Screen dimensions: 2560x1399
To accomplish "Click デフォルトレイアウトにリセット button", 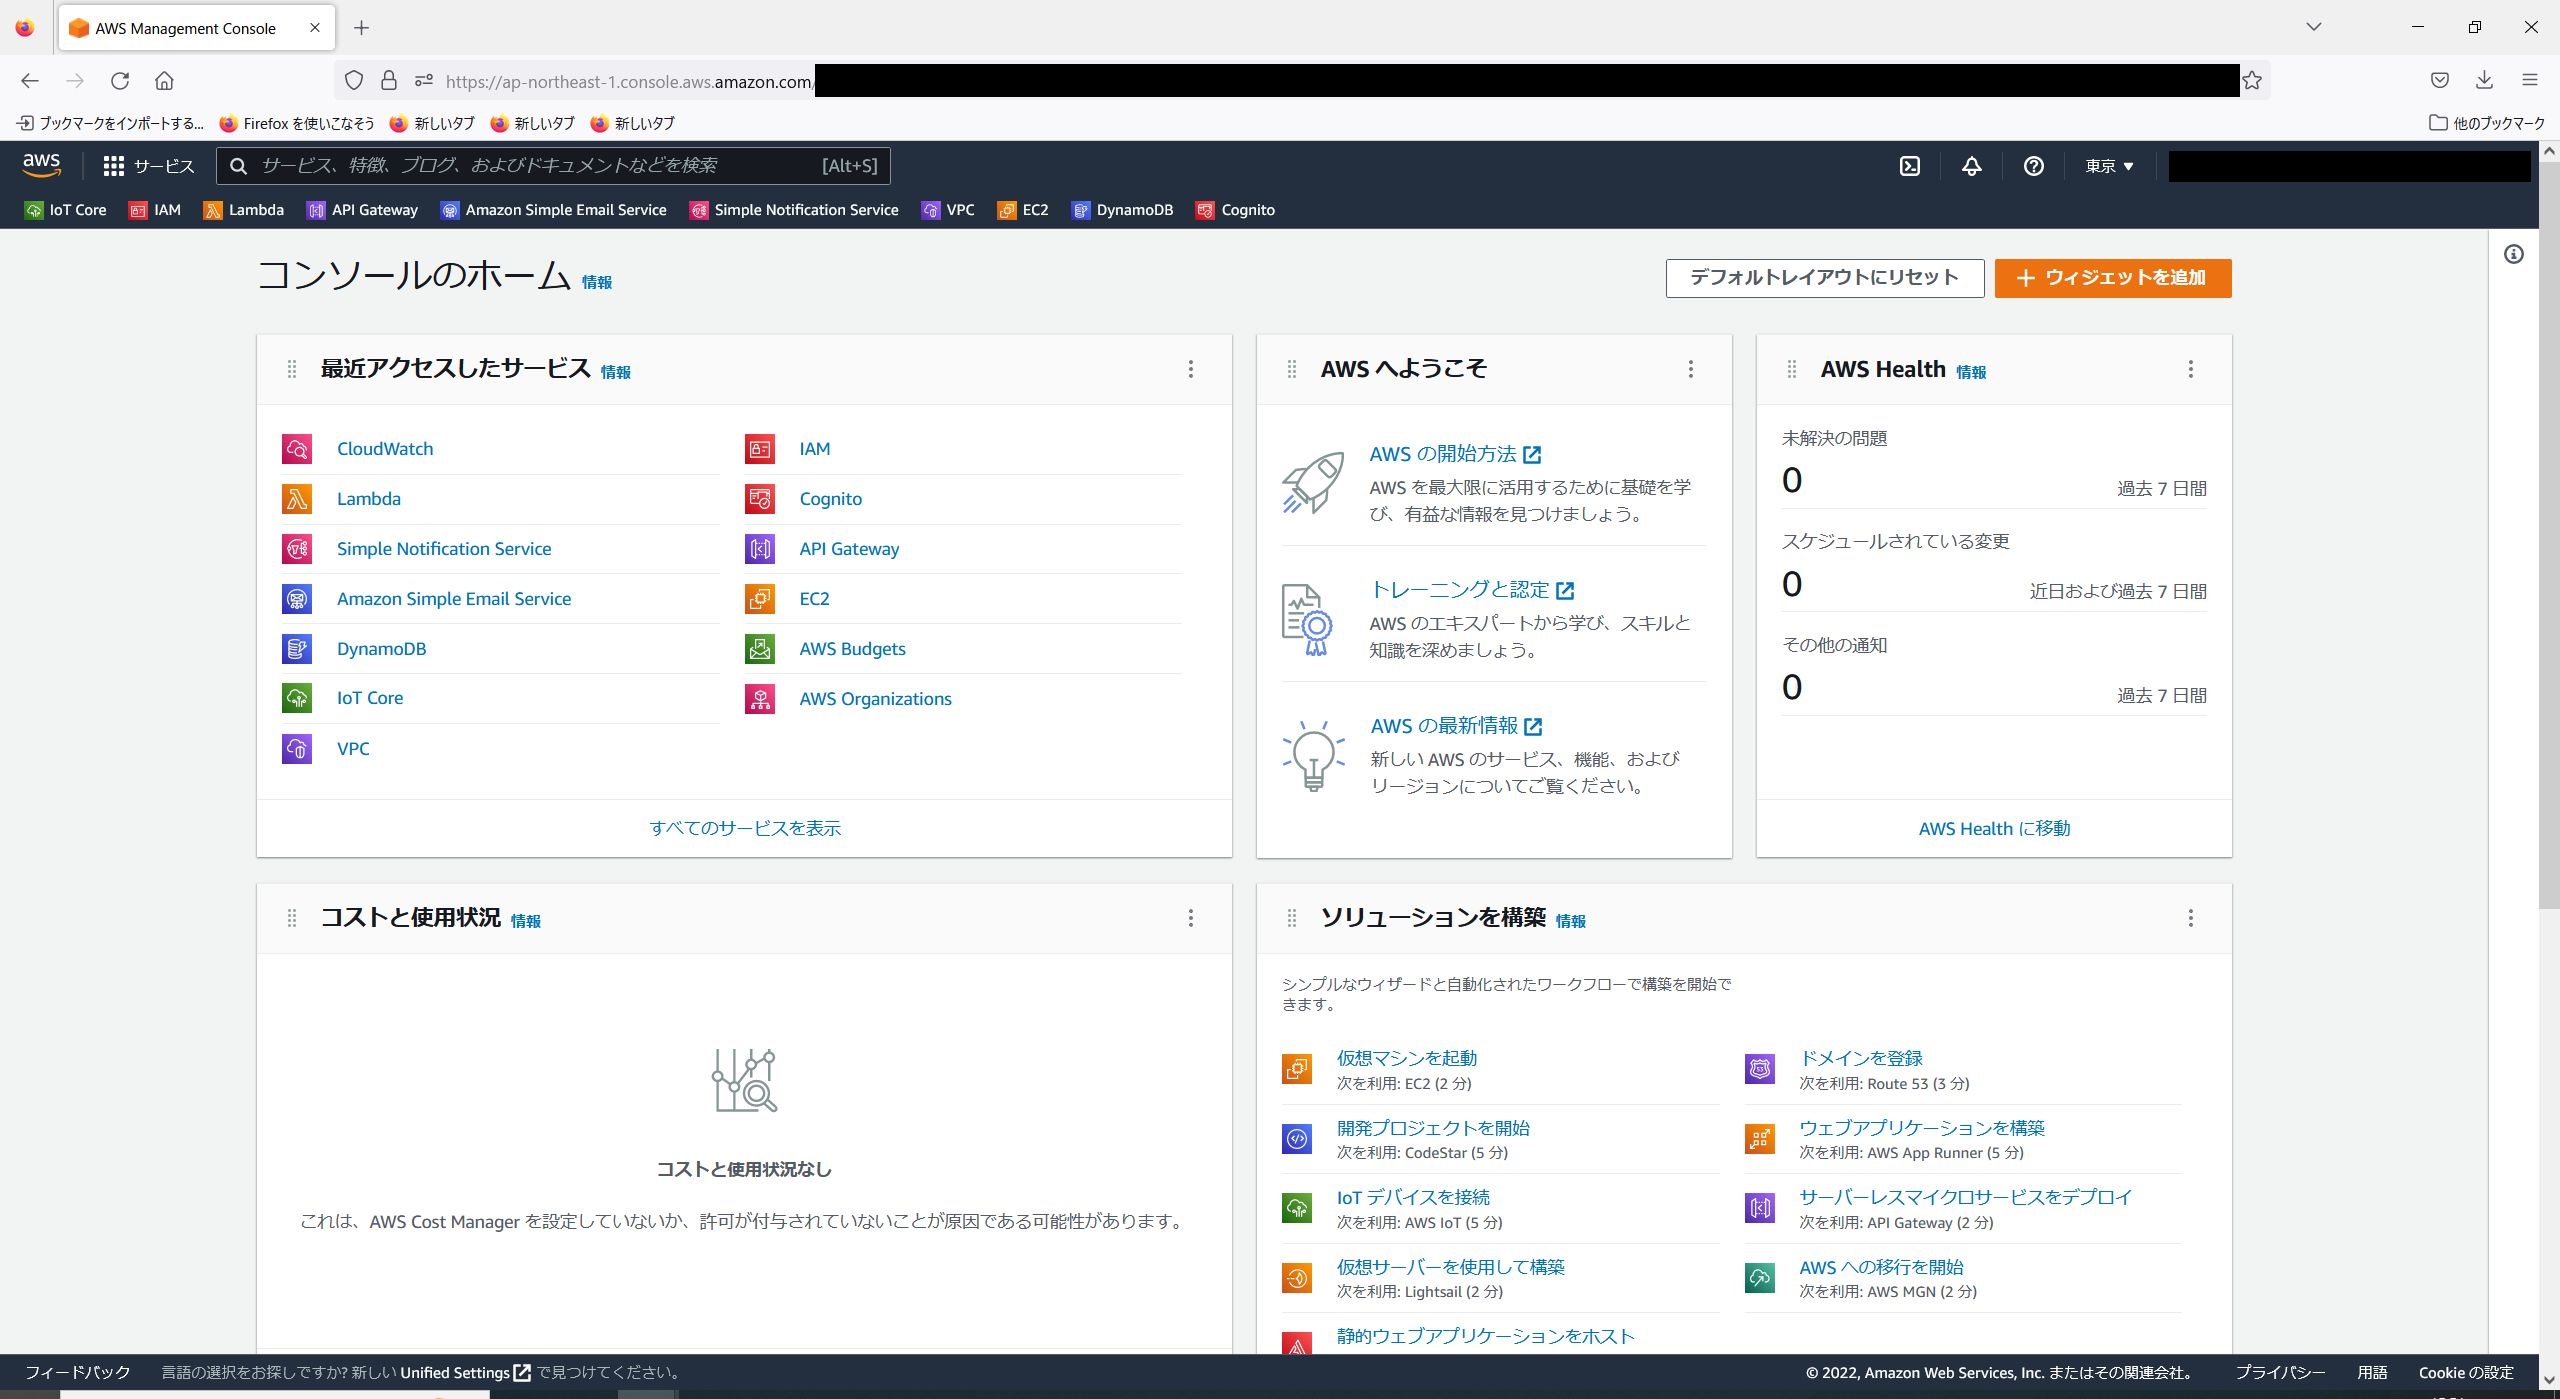I will (1825, 278).
